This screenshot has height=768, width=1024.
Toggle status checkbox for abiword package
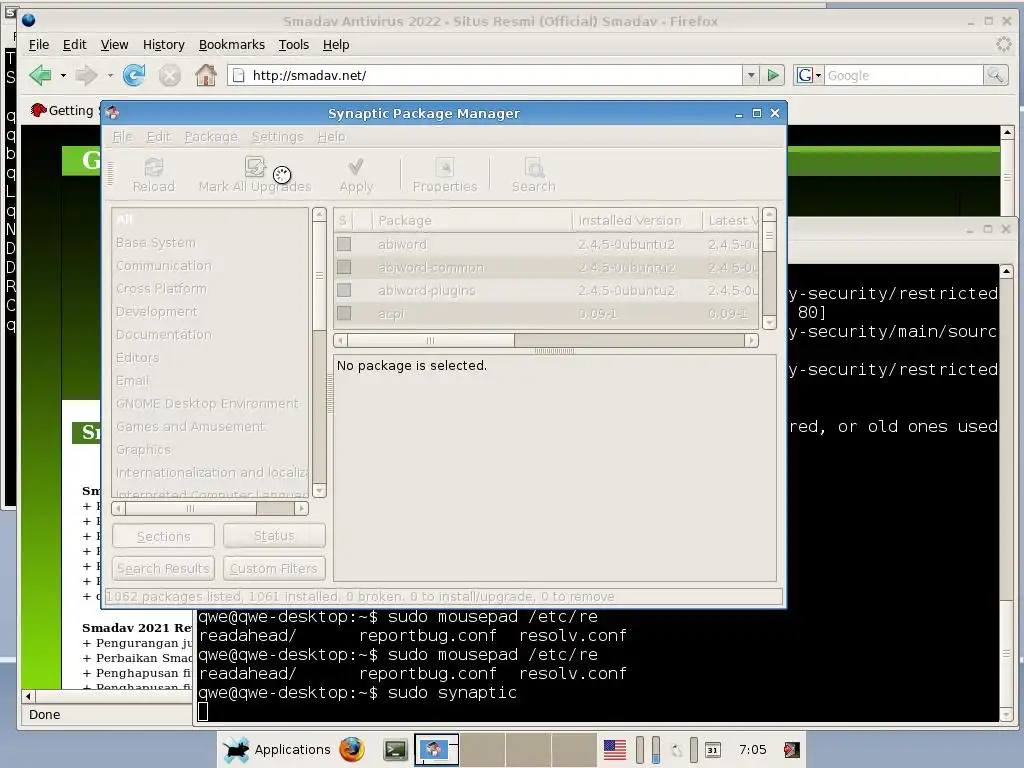344,244
